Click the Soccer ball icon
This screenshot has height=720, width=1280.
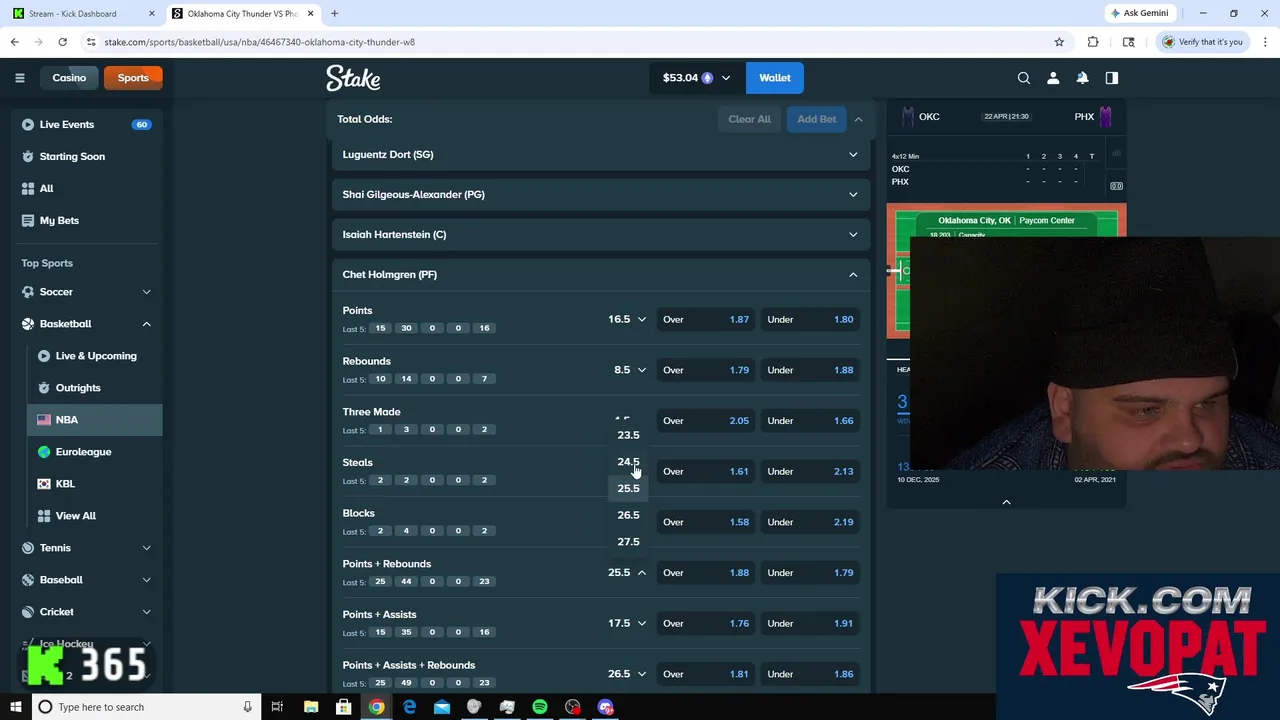click(x=28, y=292)
